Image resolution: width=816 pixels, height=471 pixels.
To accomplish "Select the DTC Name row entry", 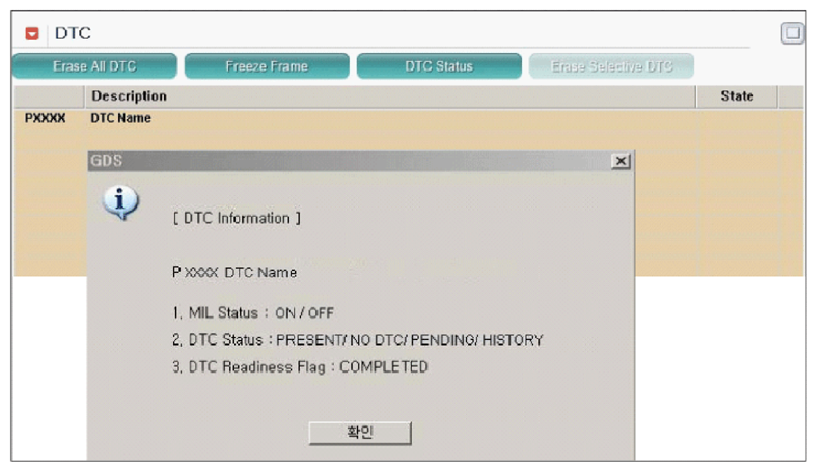I will pos(121,118).
